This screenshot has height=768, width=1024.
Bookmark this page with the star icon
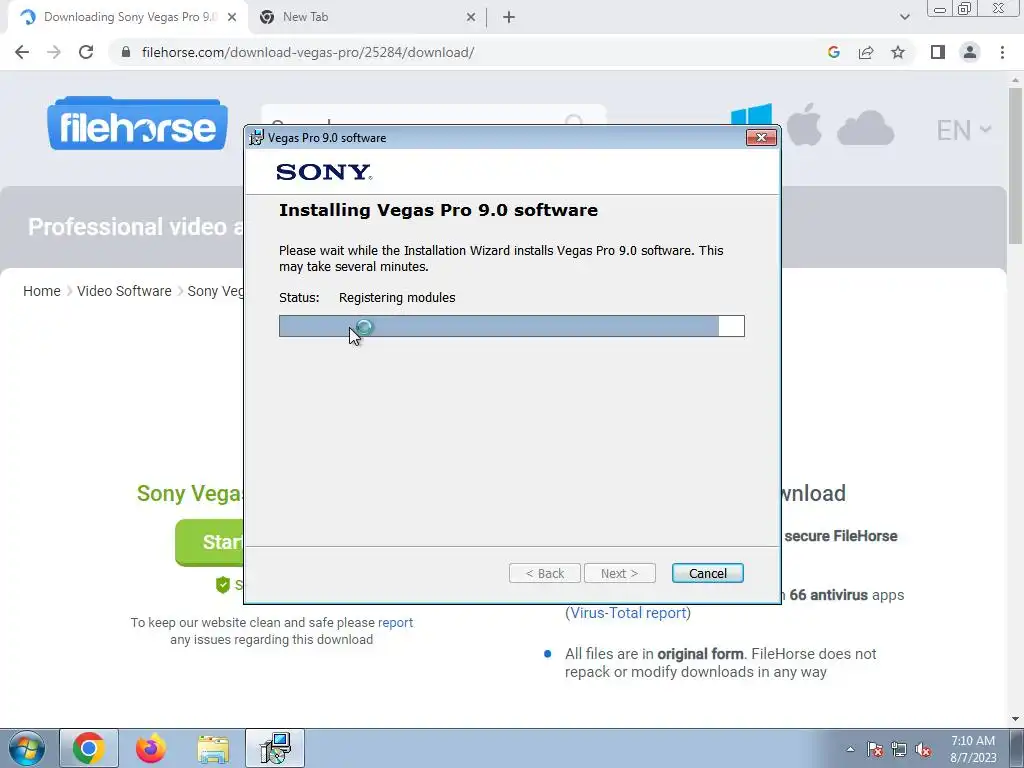(898, 52)
